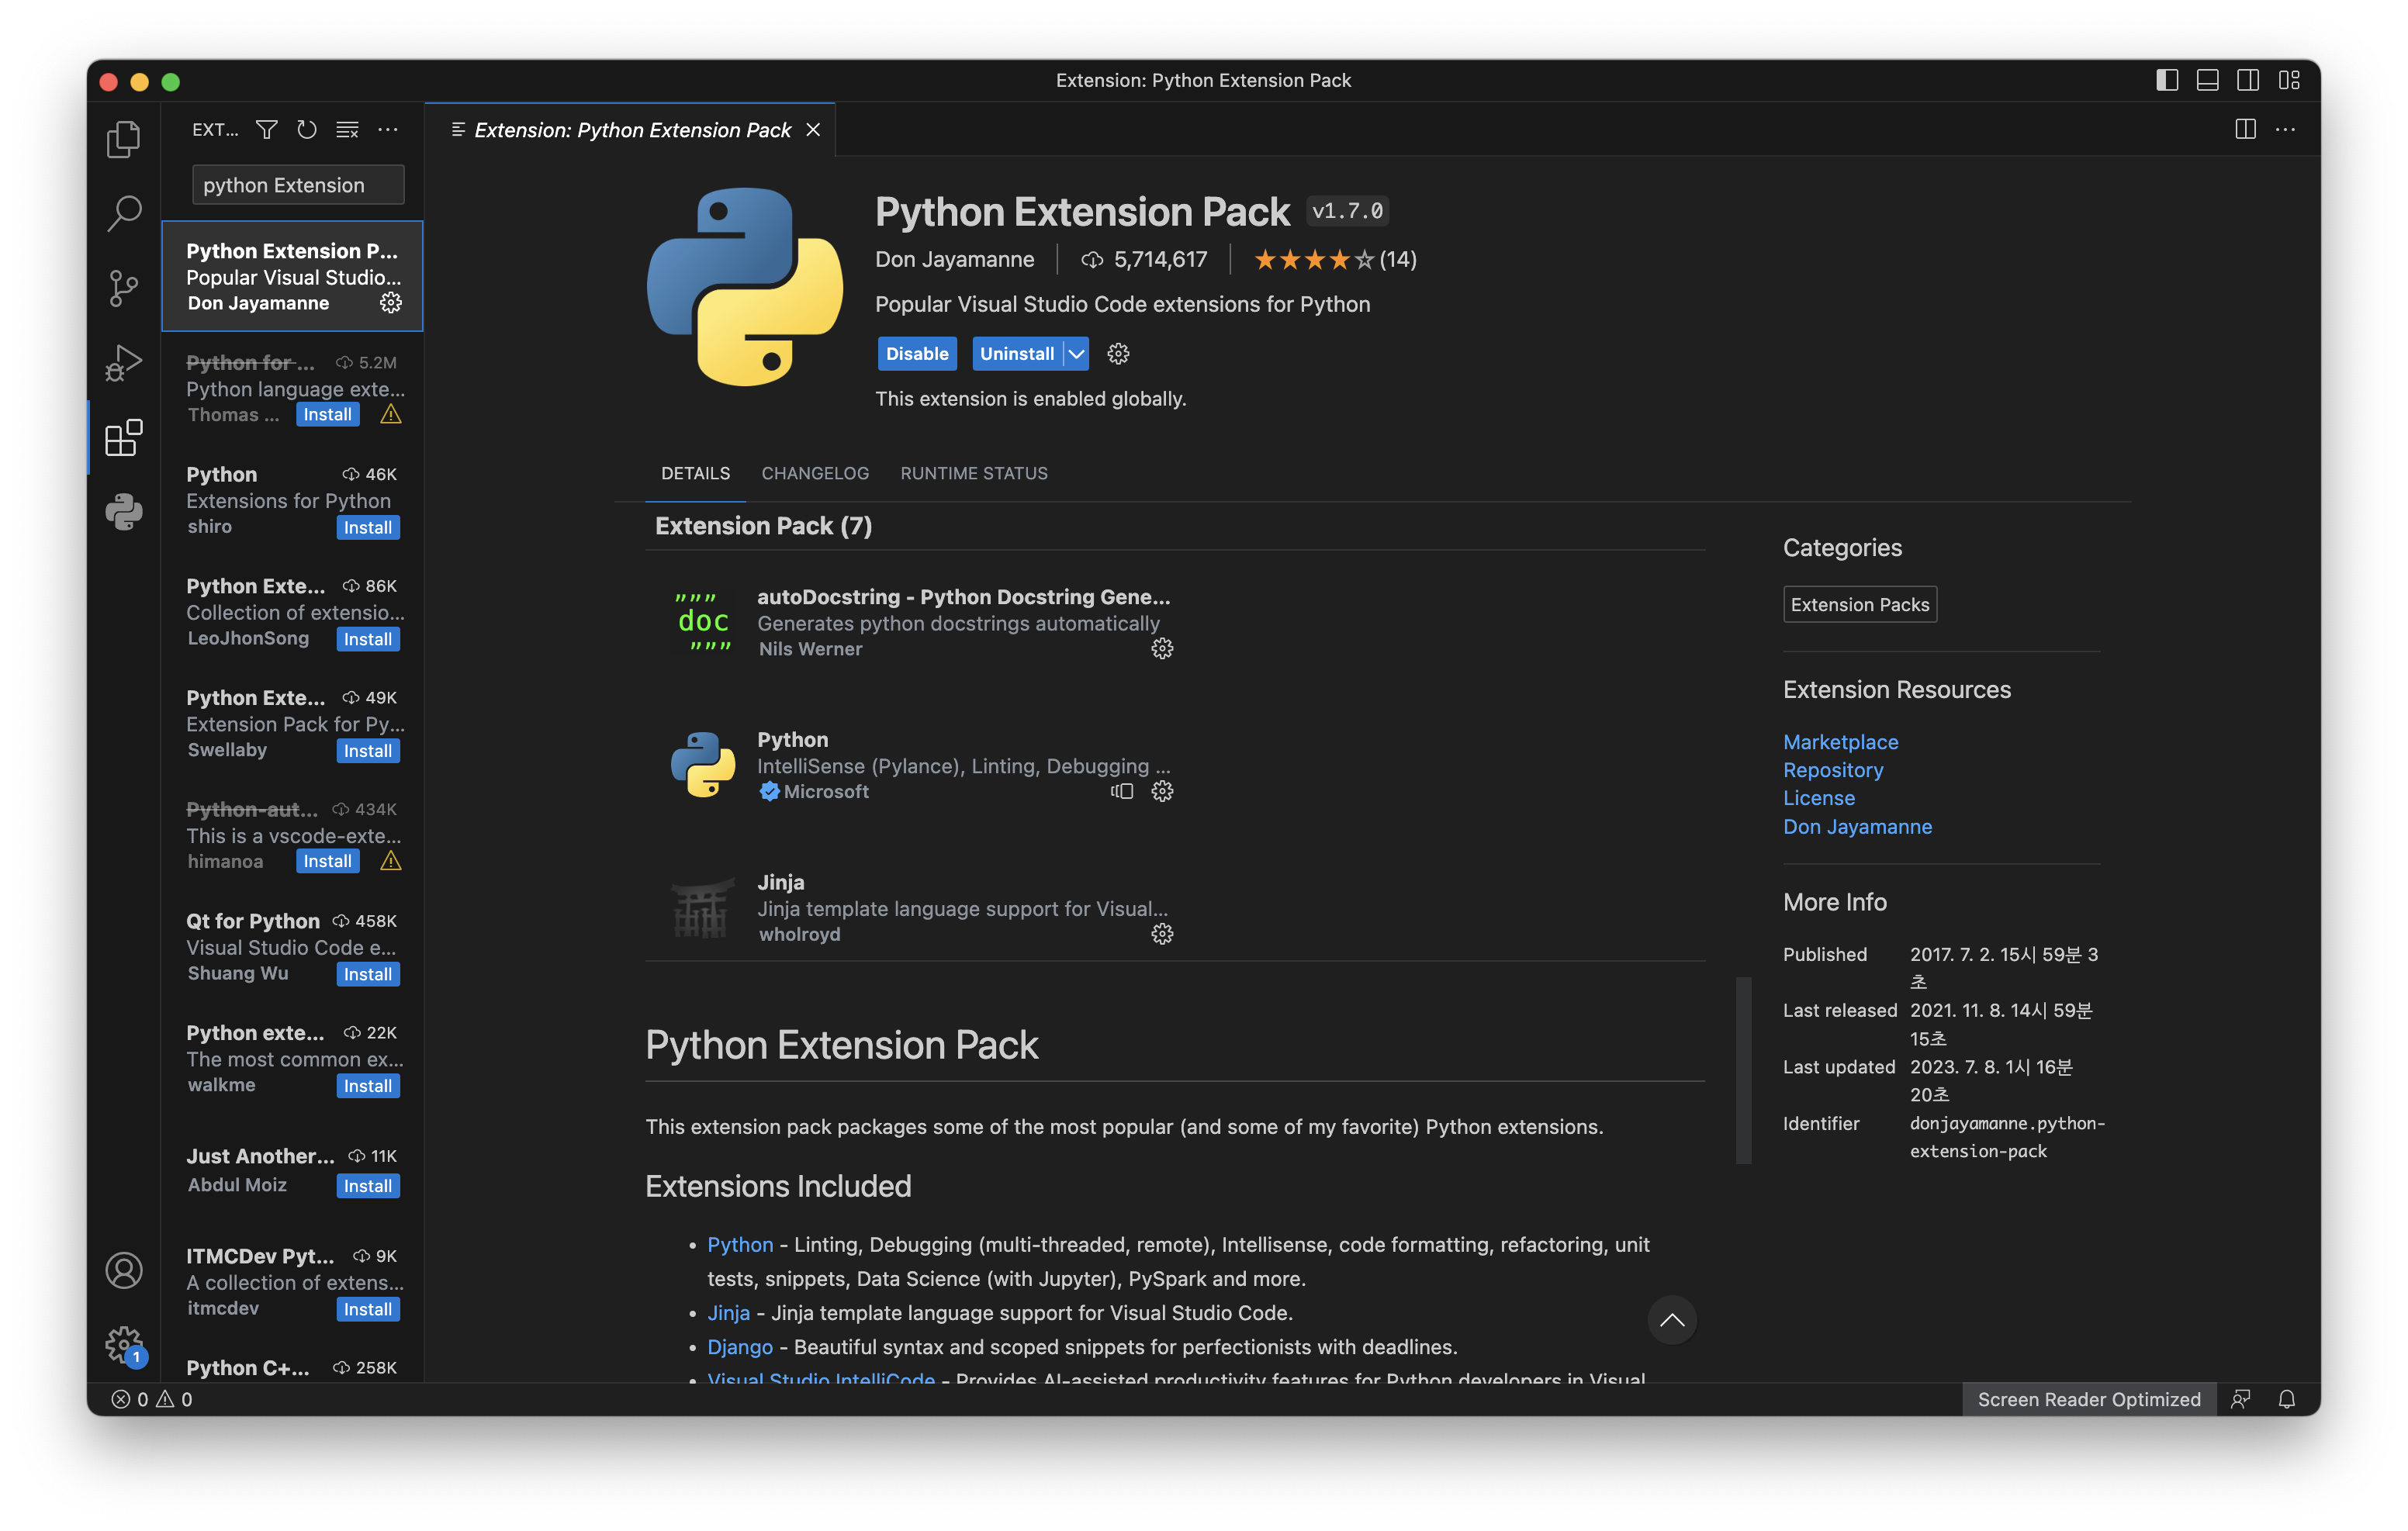Refresh the extensions list
2408x1531 pixels.
[x=307, y=130]
